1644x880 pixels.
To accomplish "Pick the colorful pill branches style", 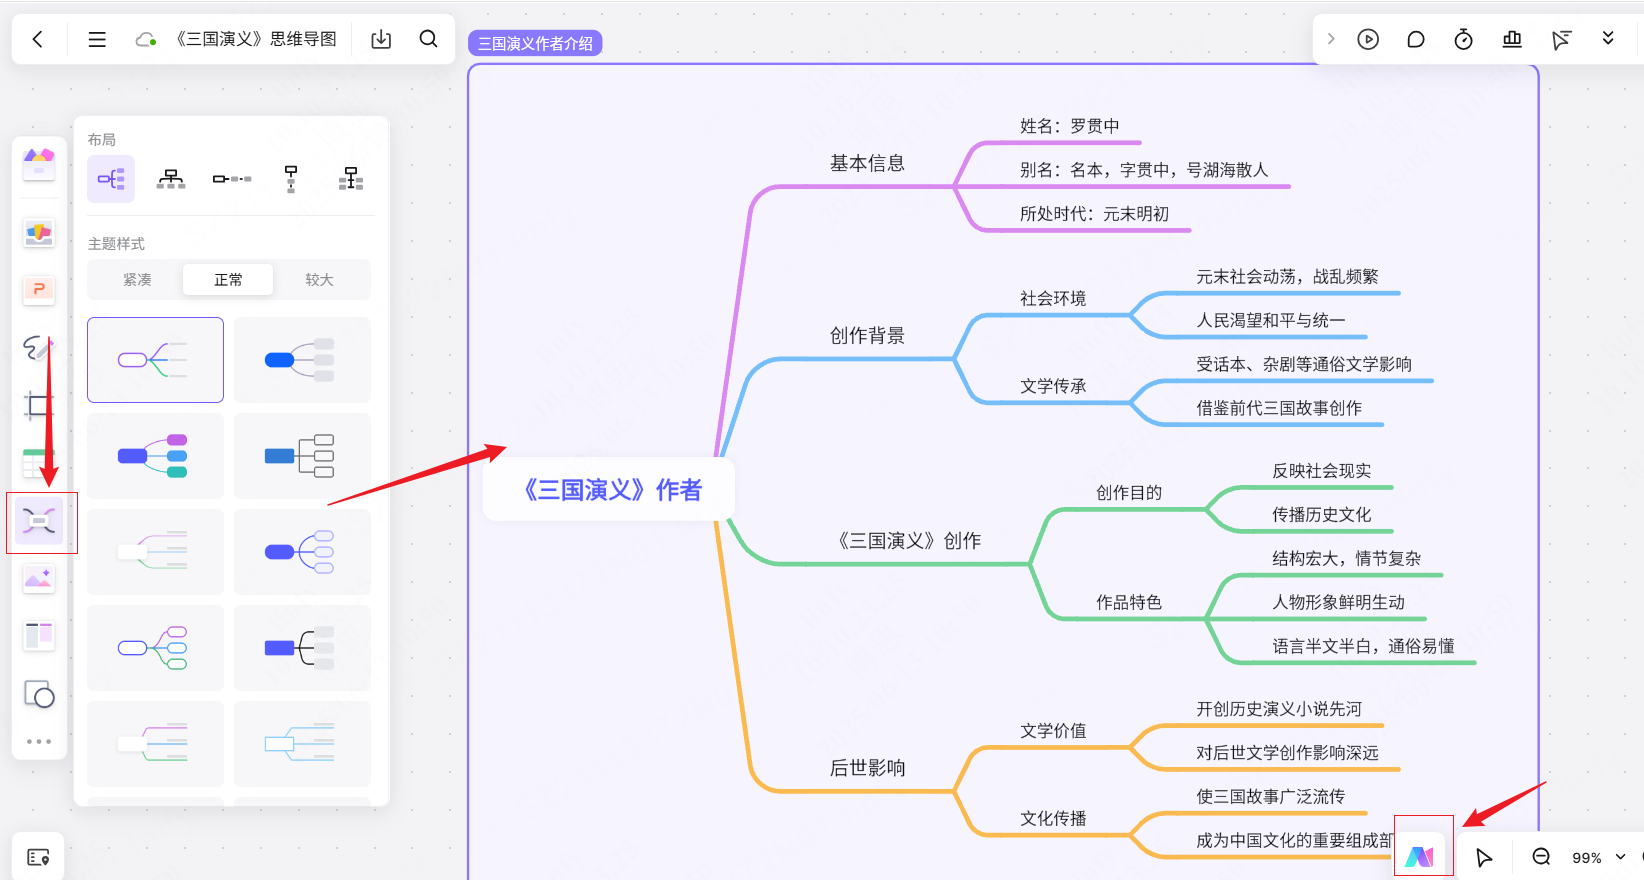I will tap(155, 456).
